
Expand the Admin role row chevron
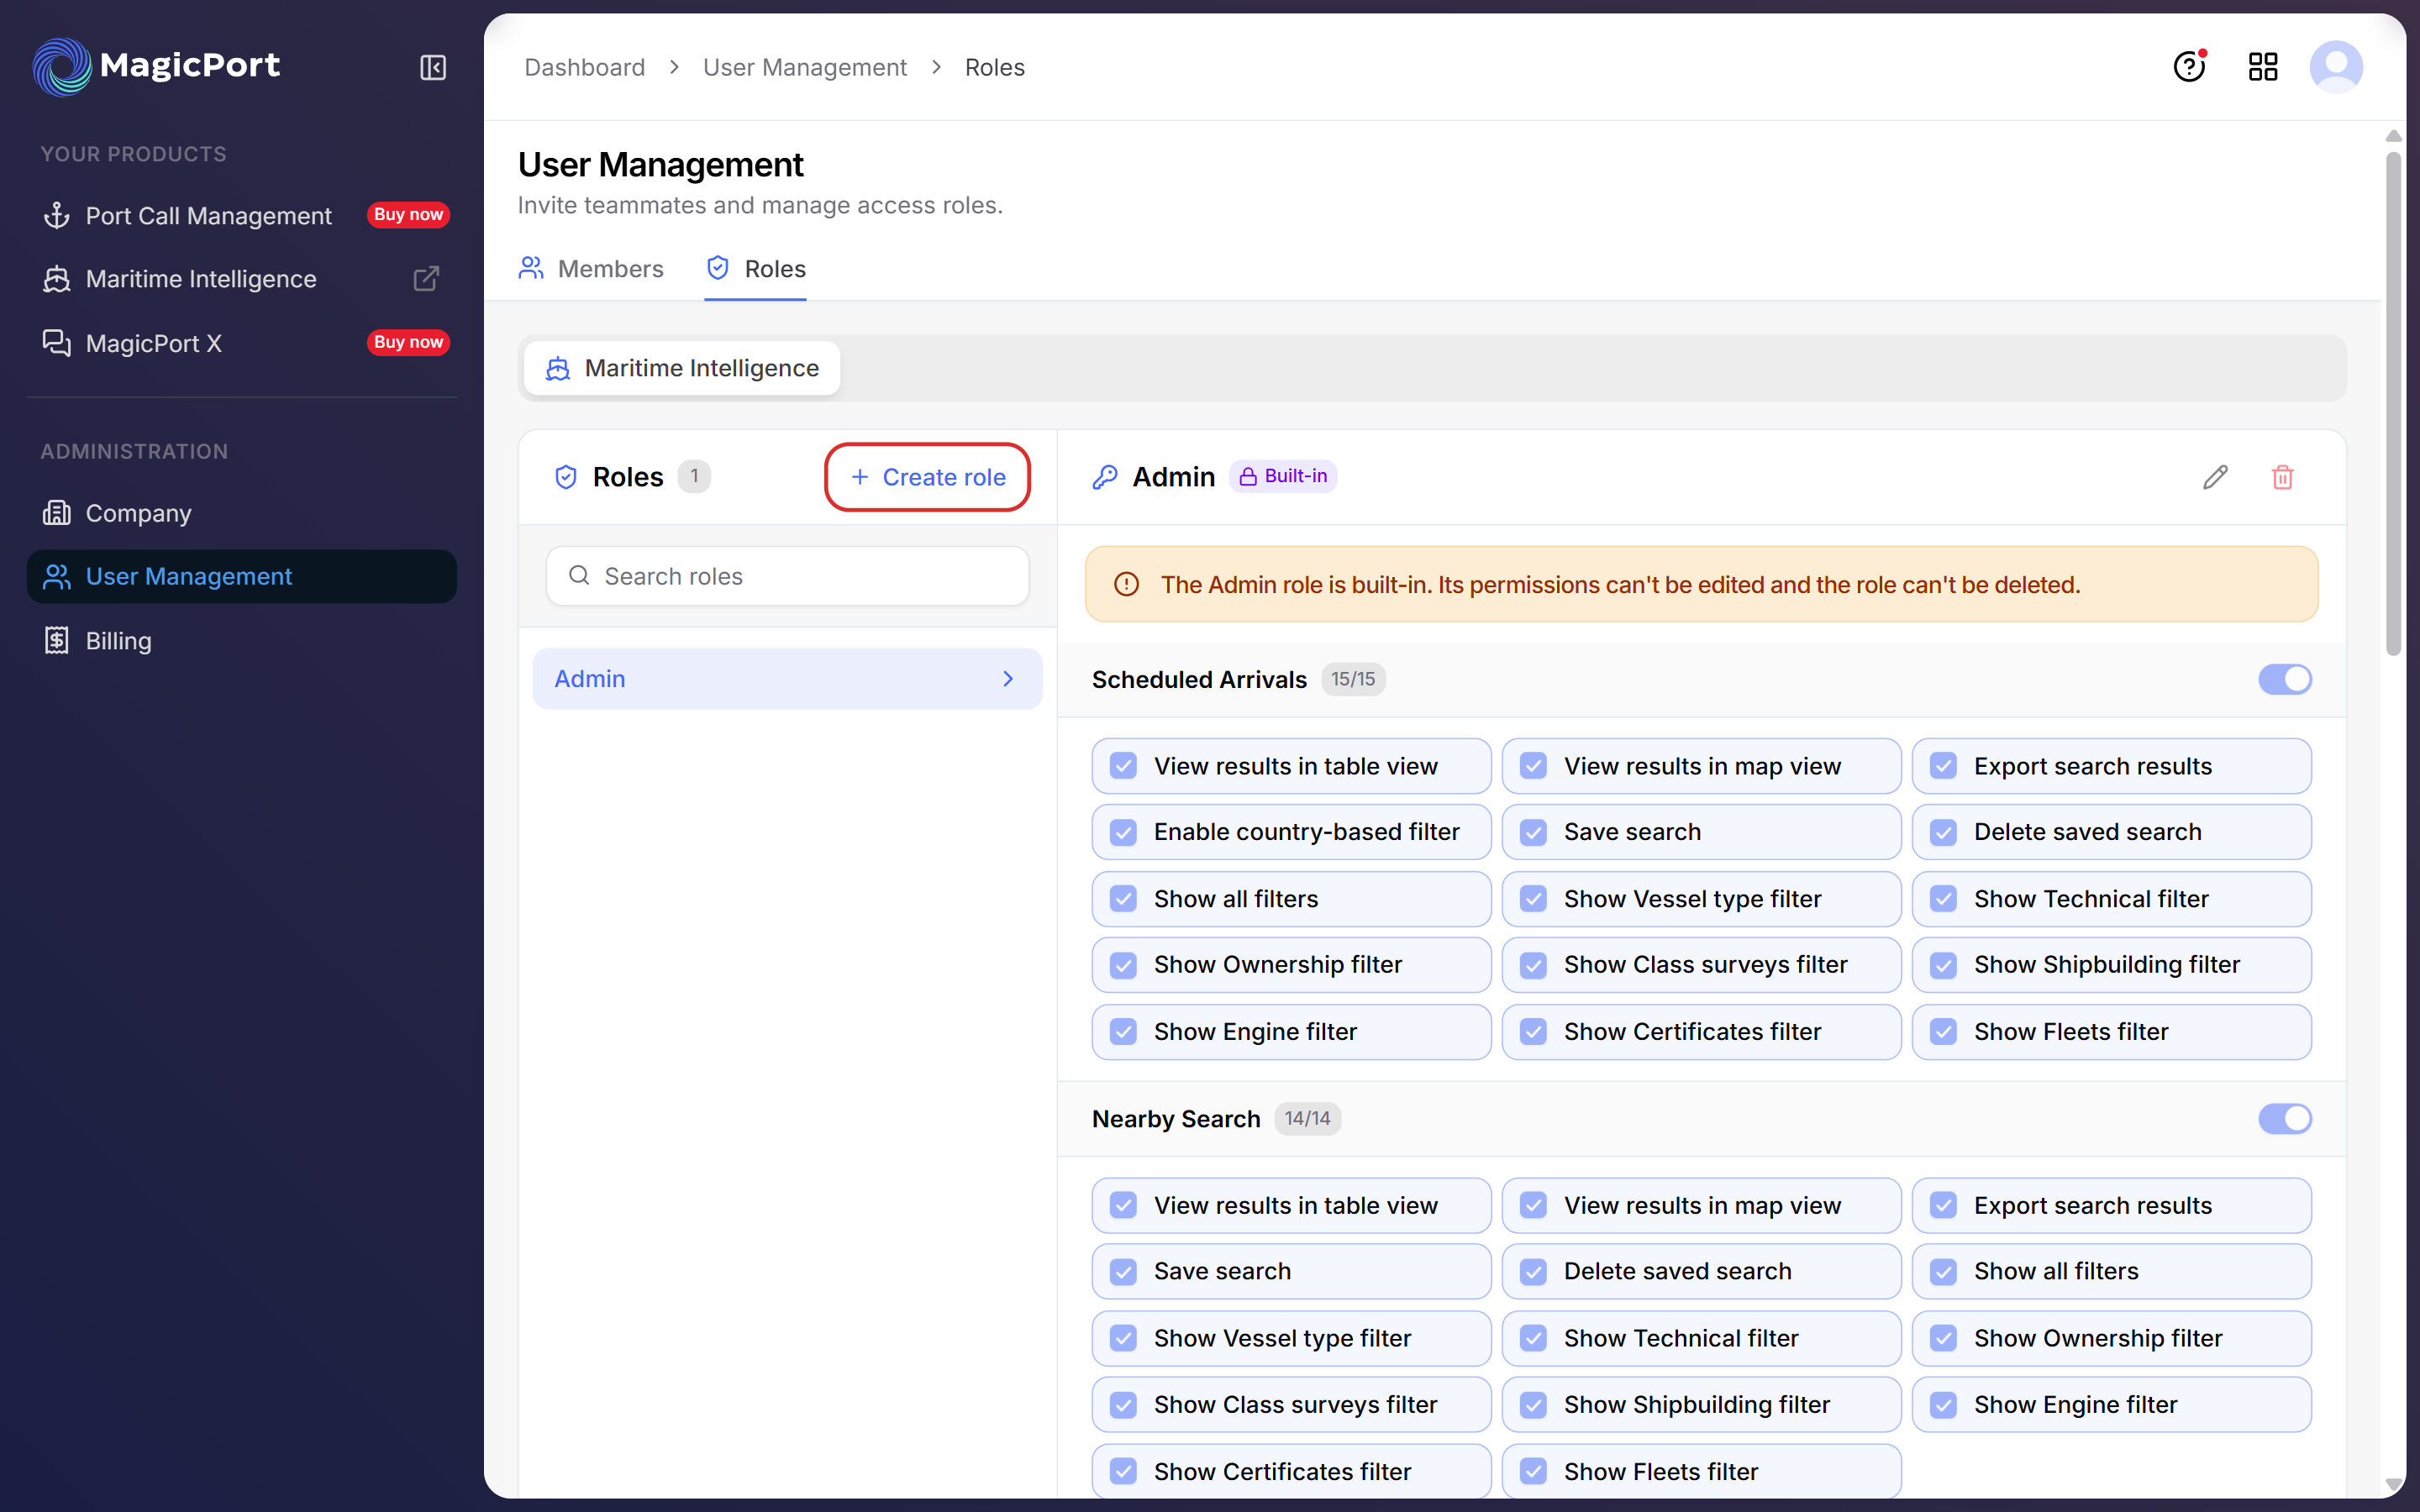click(x=1008, y=679)
